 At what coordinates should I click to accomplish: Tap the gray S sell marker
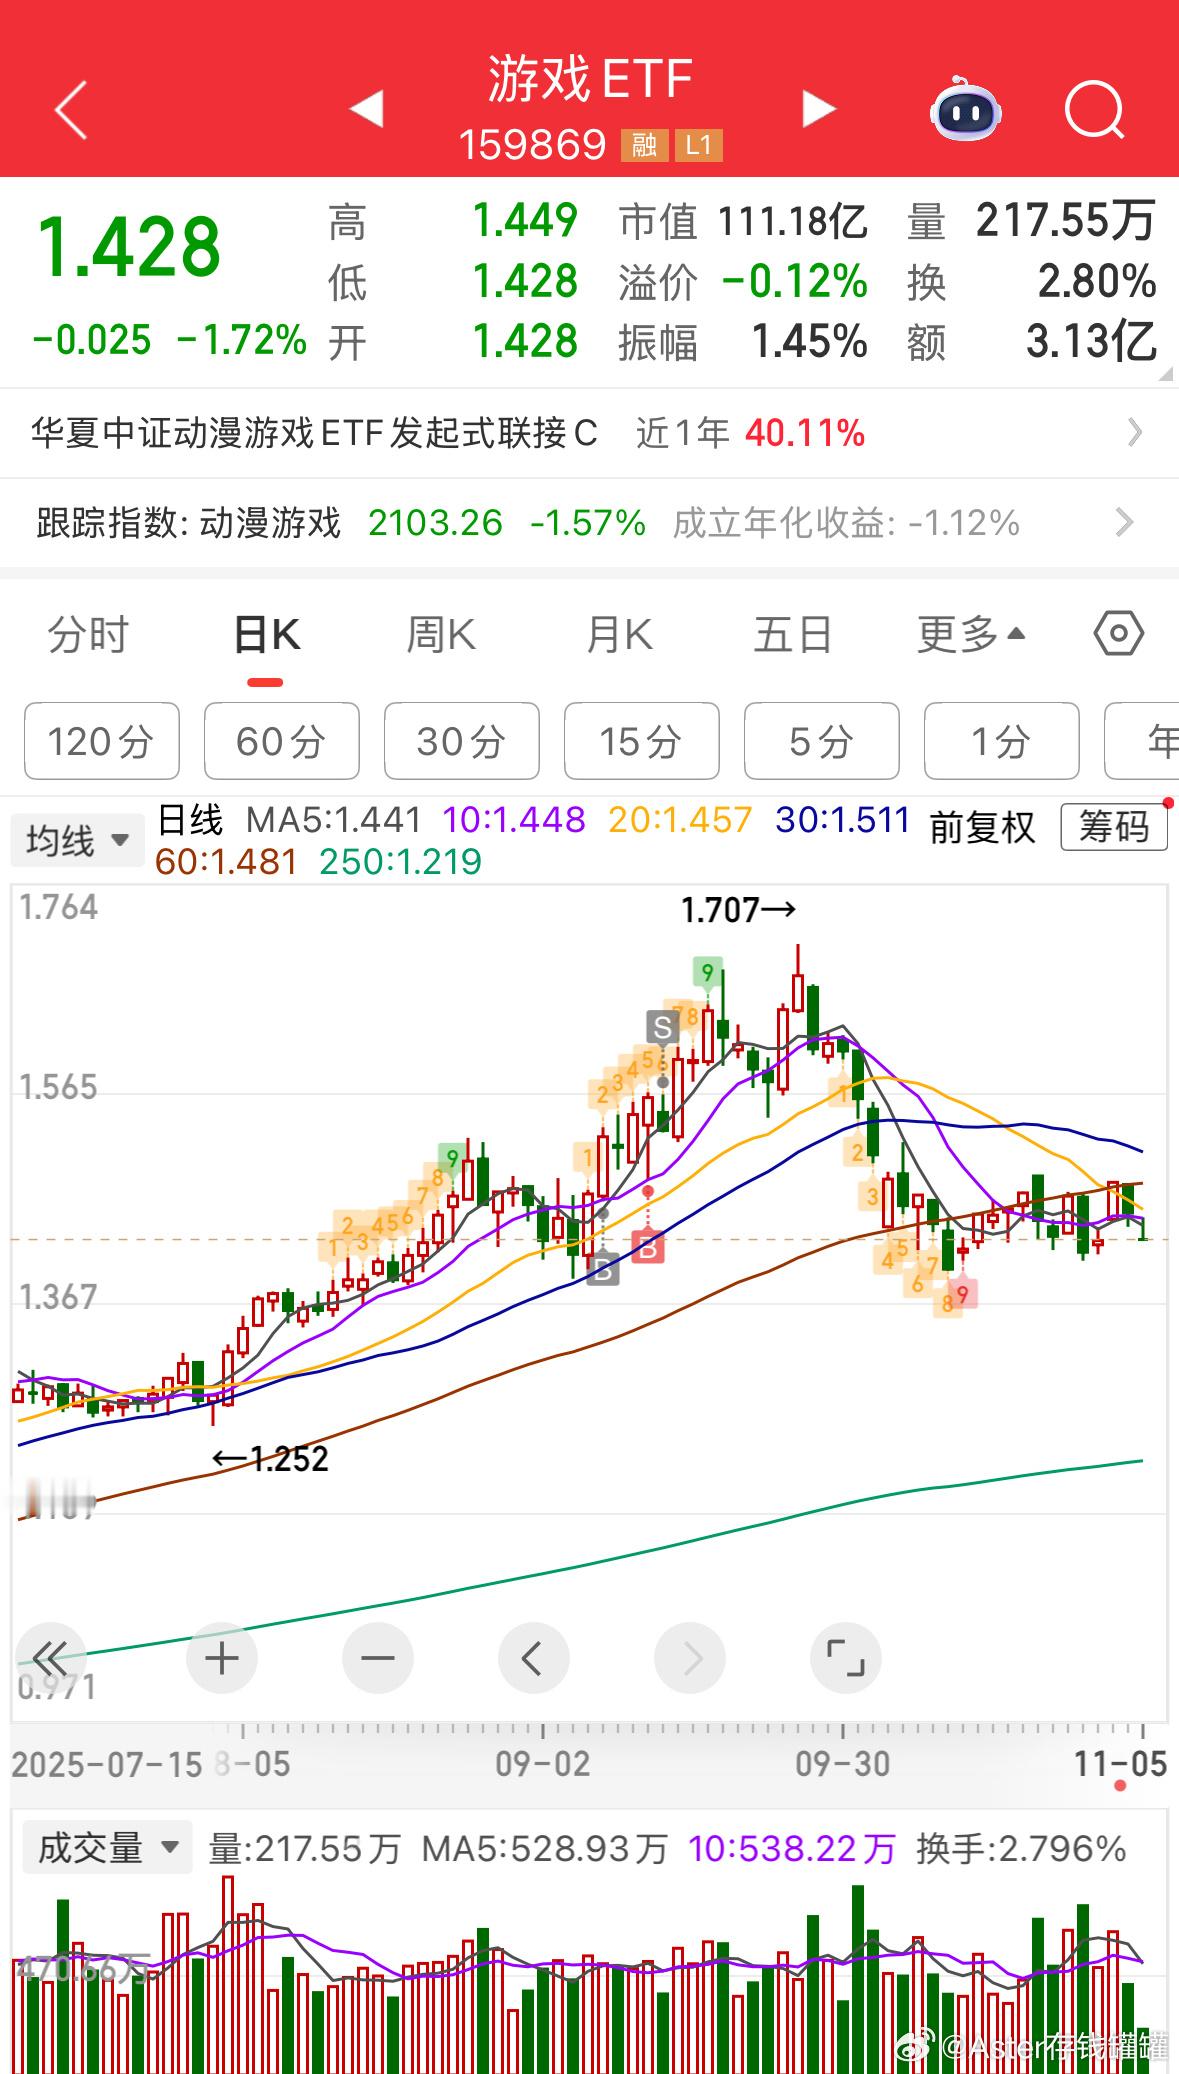pyautogui.click(x=662, y=1027)
